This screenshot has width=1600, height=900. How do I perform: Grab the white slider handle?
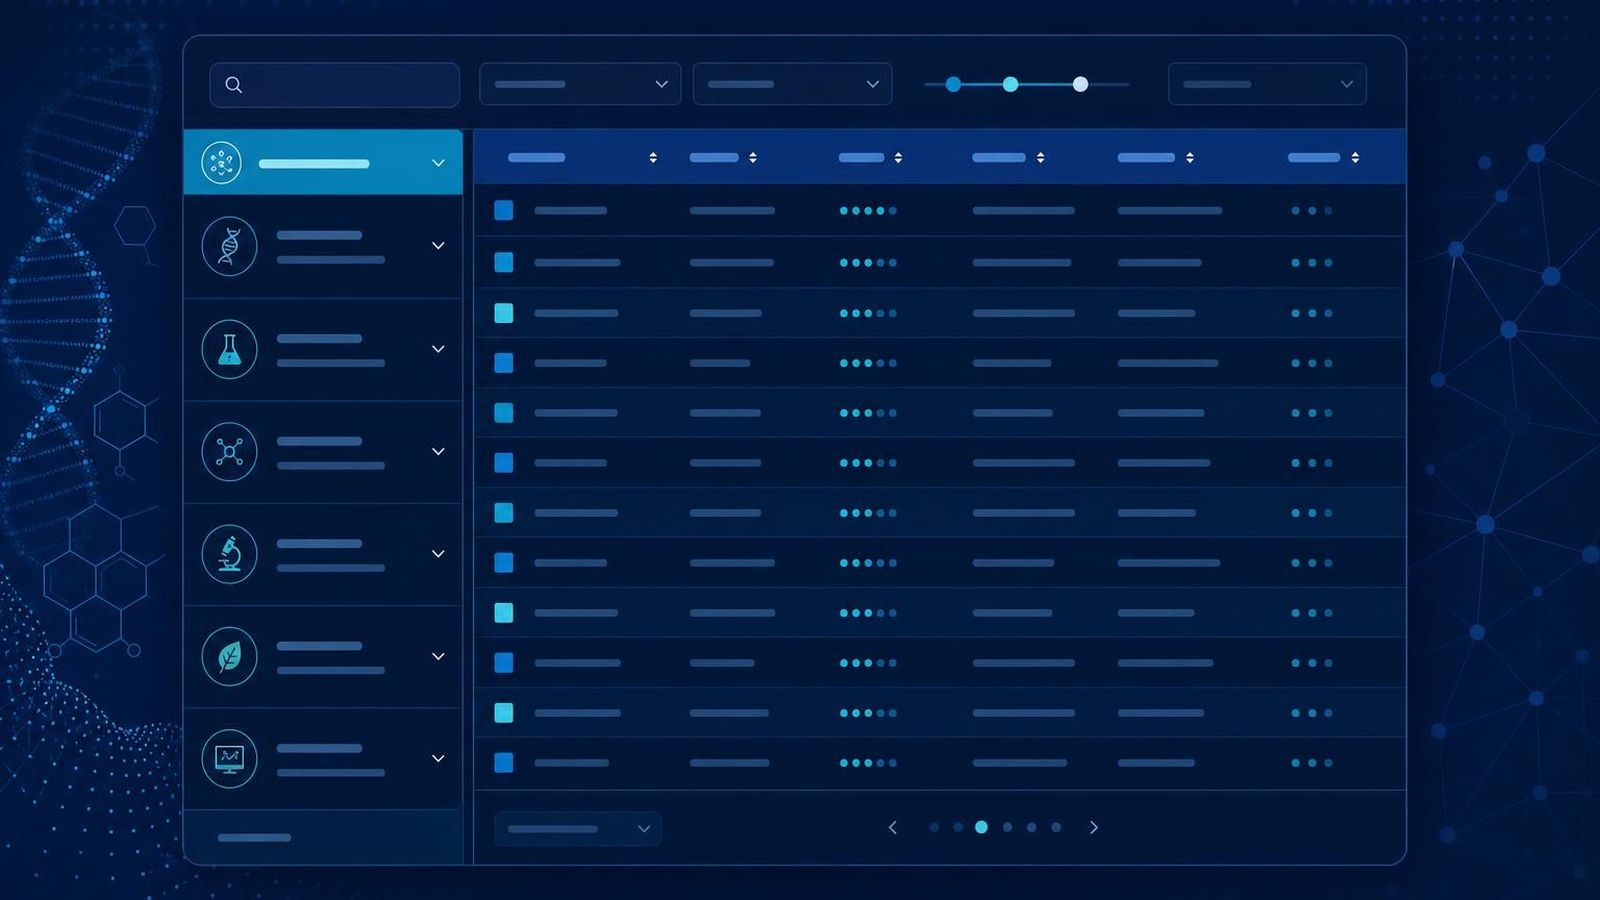(1080, 84)
